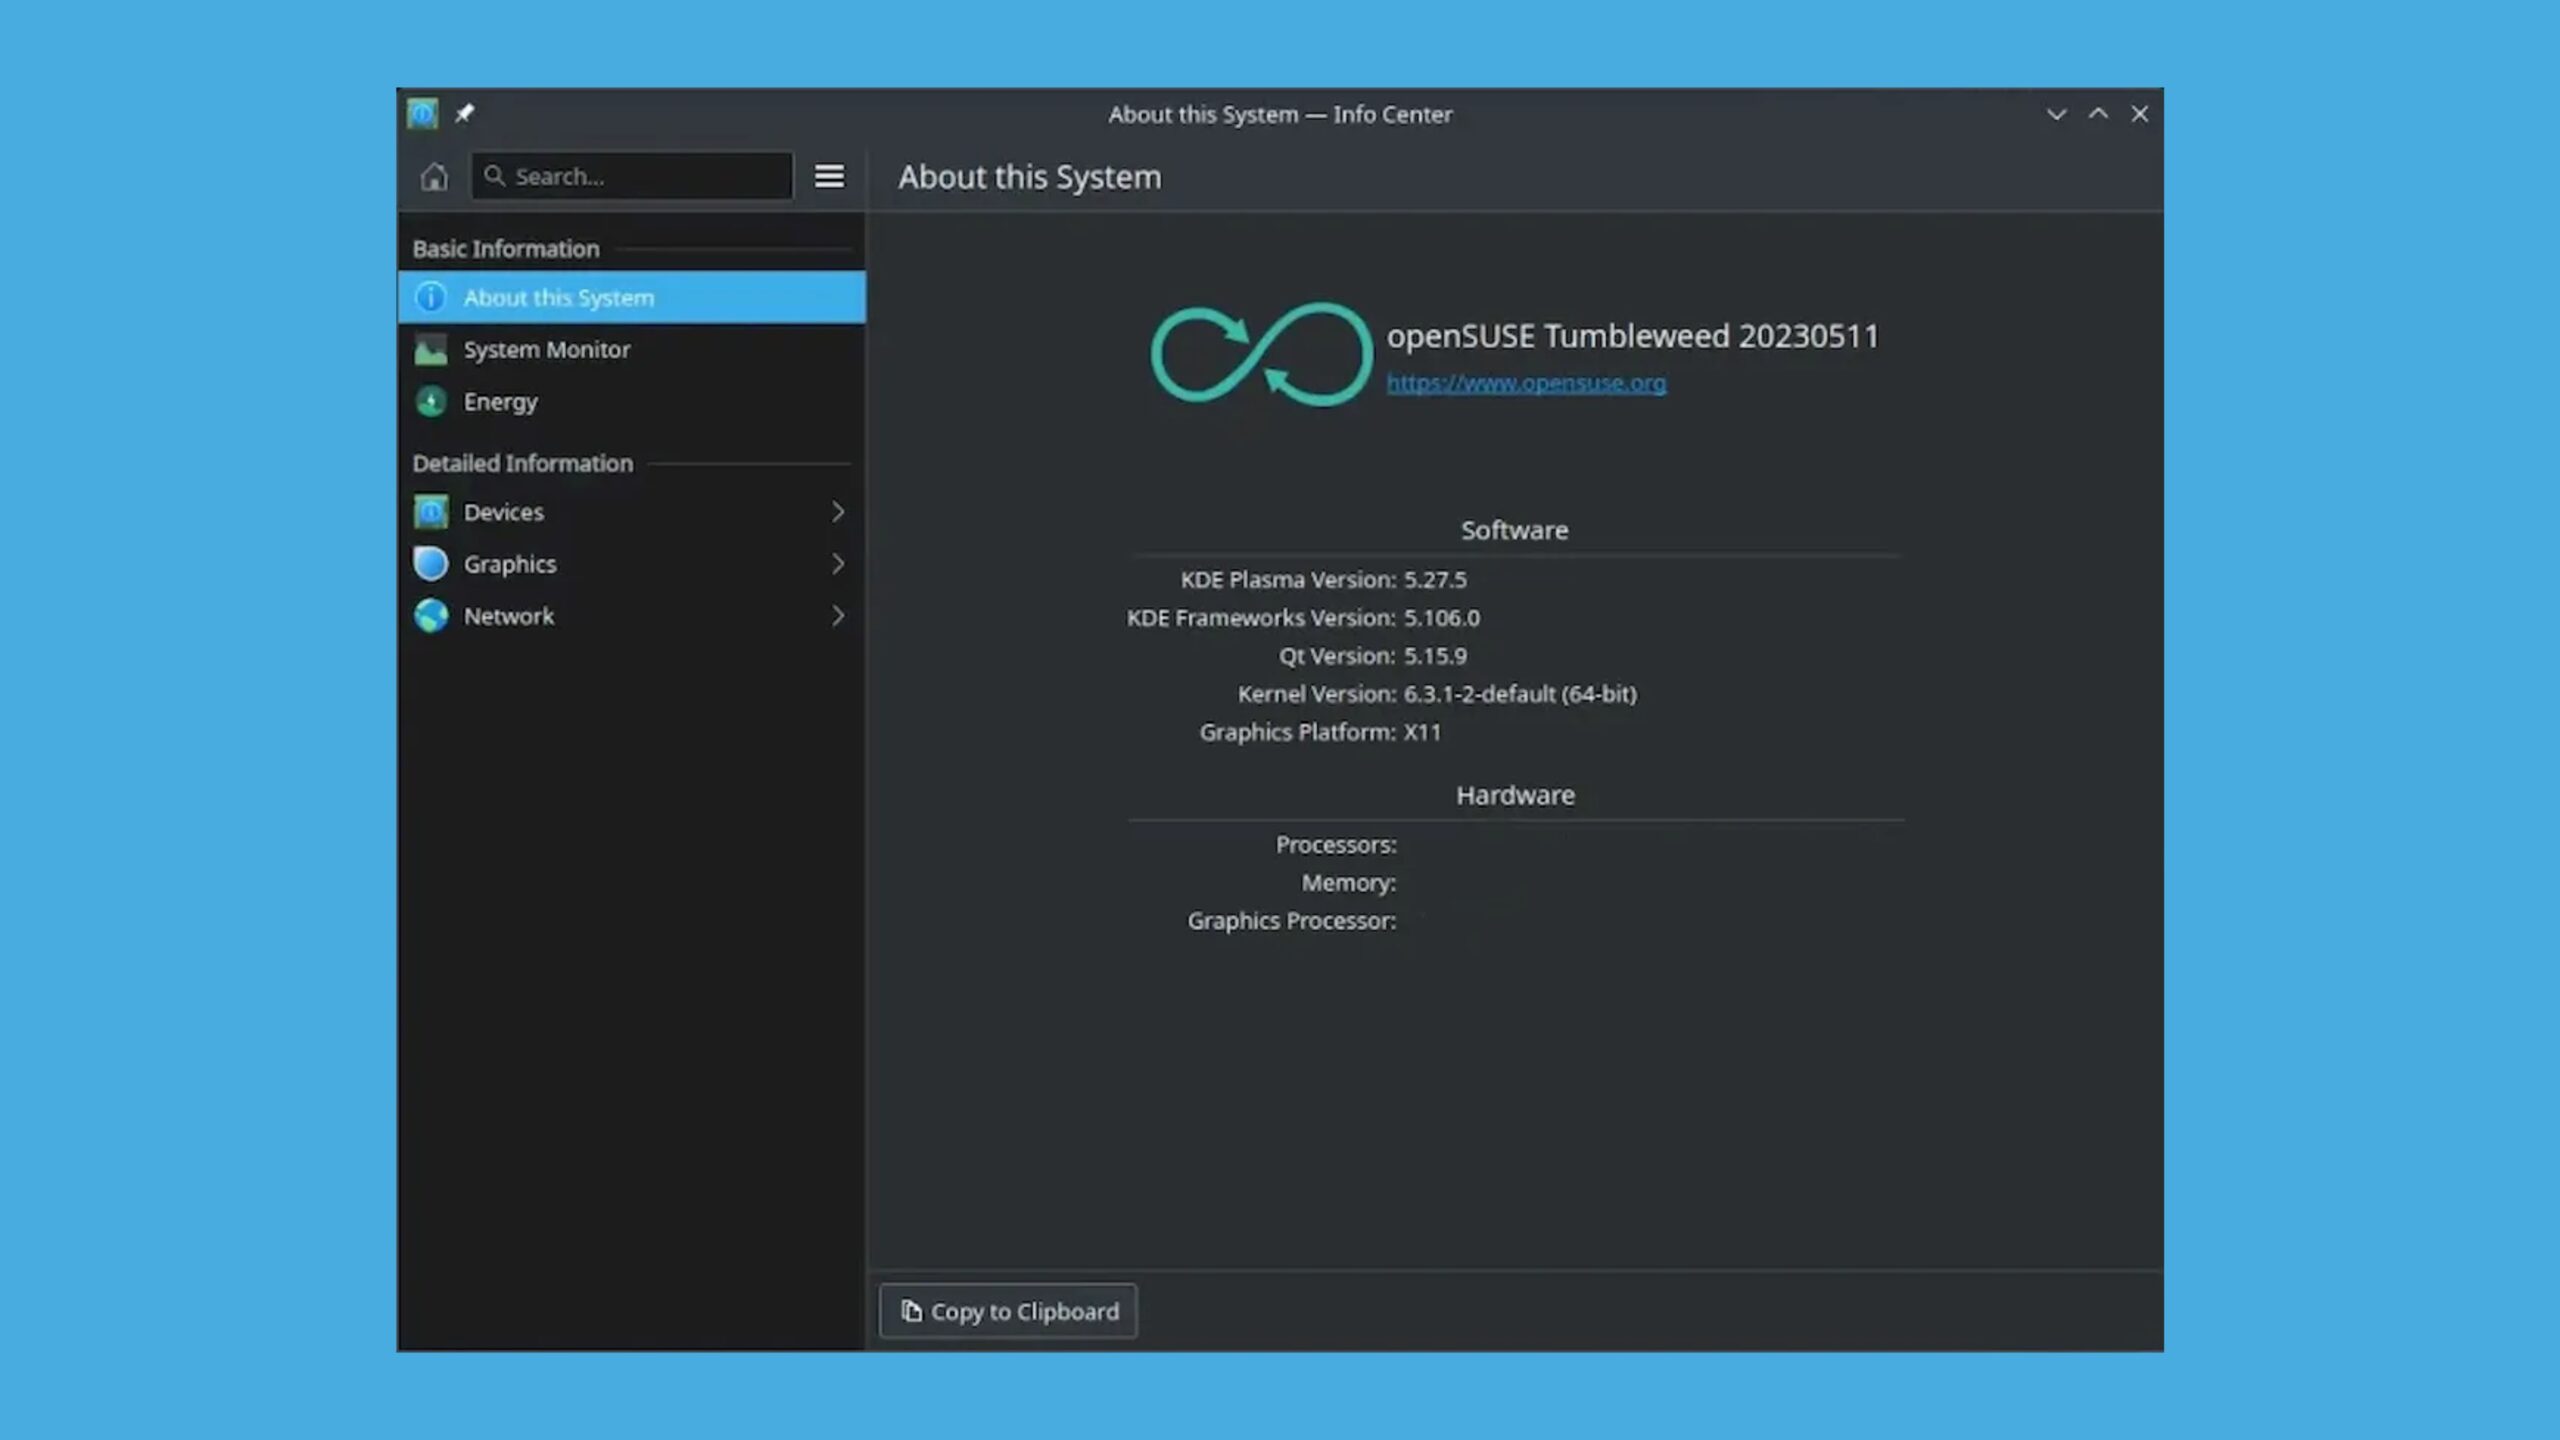
Task: Click the About this System page heading
Action: tap(1030, 177)
